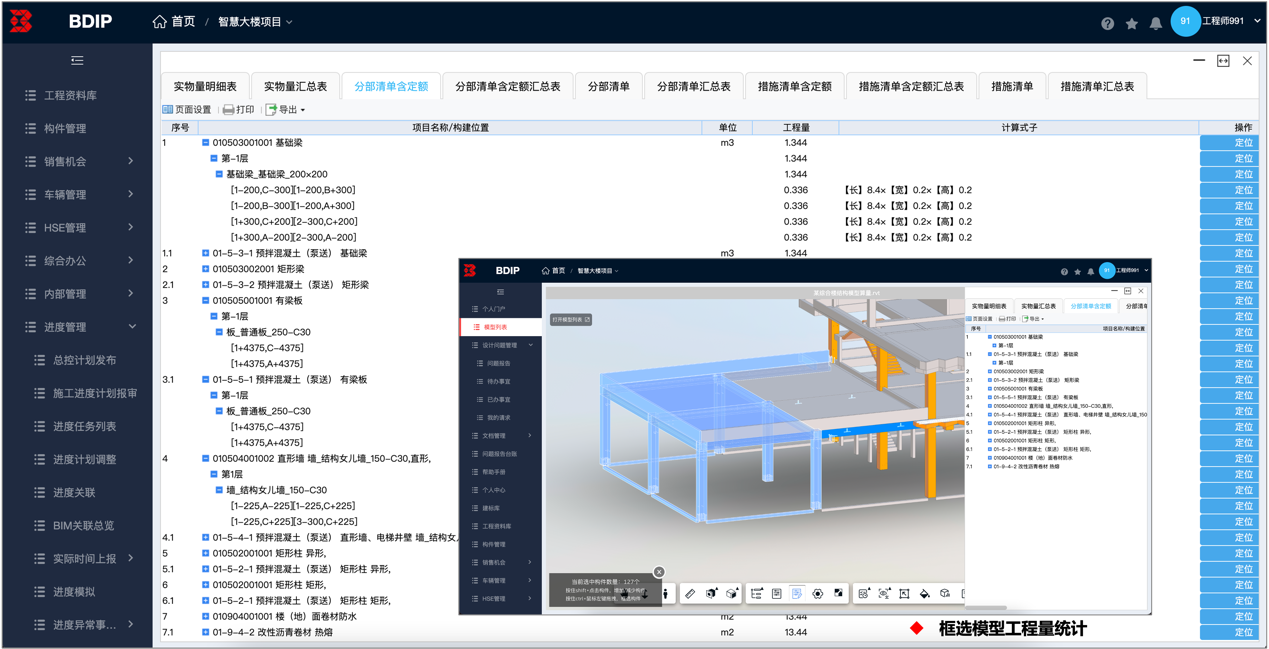Image resolution: width=1269 pixels, height=649 pixels.
Task: Open the 智慧大楼项目 project dropdown
Action: coord(255,22)
